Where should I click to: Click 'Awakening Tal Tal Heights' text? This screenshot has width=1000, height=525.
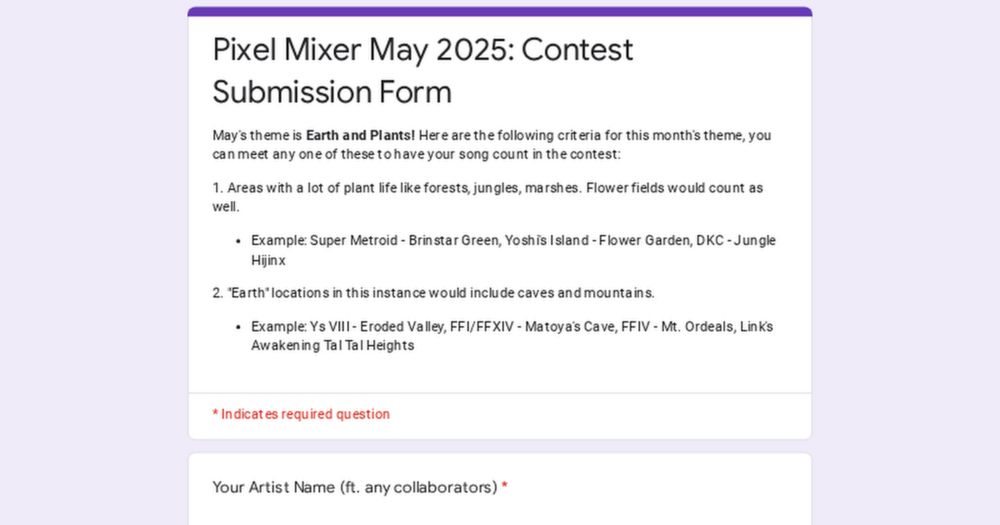[x=333, y=345]
